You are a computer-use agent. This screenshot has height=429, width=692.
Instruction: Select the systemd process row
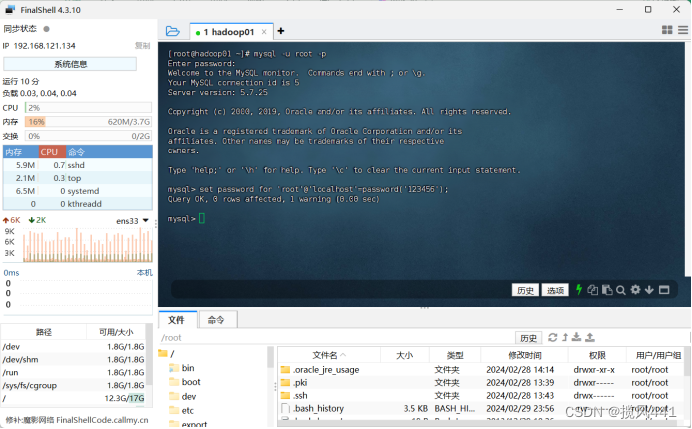click(x=78, y=191)
